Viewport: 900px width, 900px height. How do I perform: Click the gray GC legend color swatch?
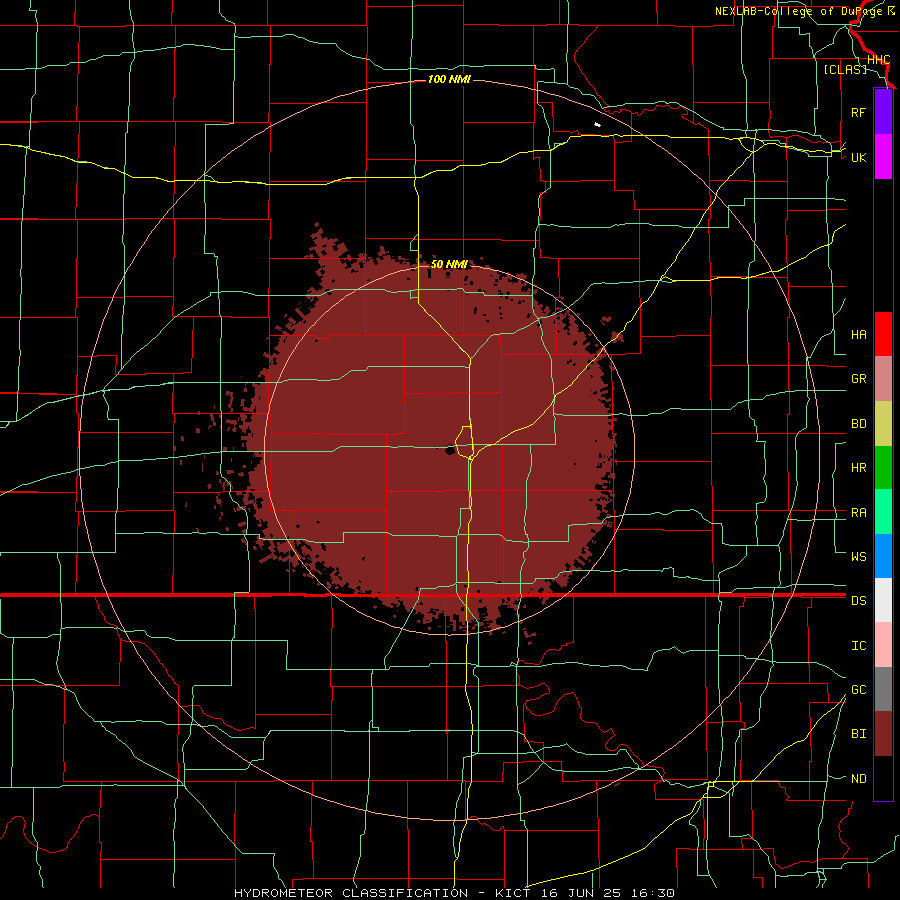point(883,689)
